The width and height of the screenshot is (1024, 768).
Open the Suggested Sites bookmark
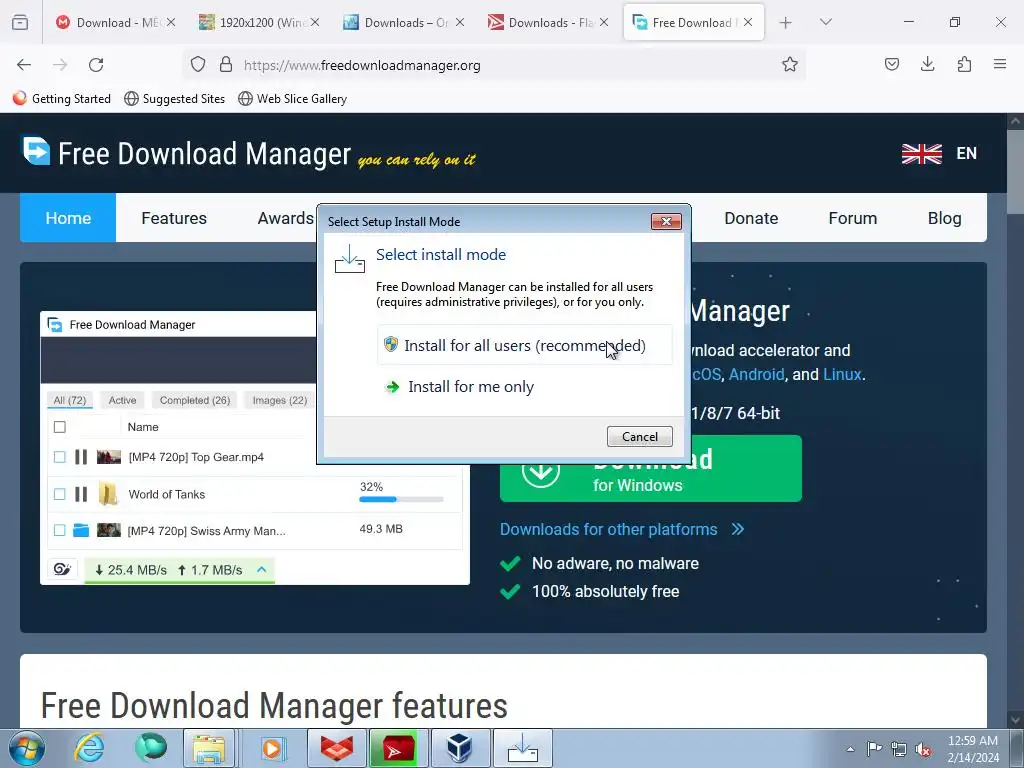(x=174, y=99)
